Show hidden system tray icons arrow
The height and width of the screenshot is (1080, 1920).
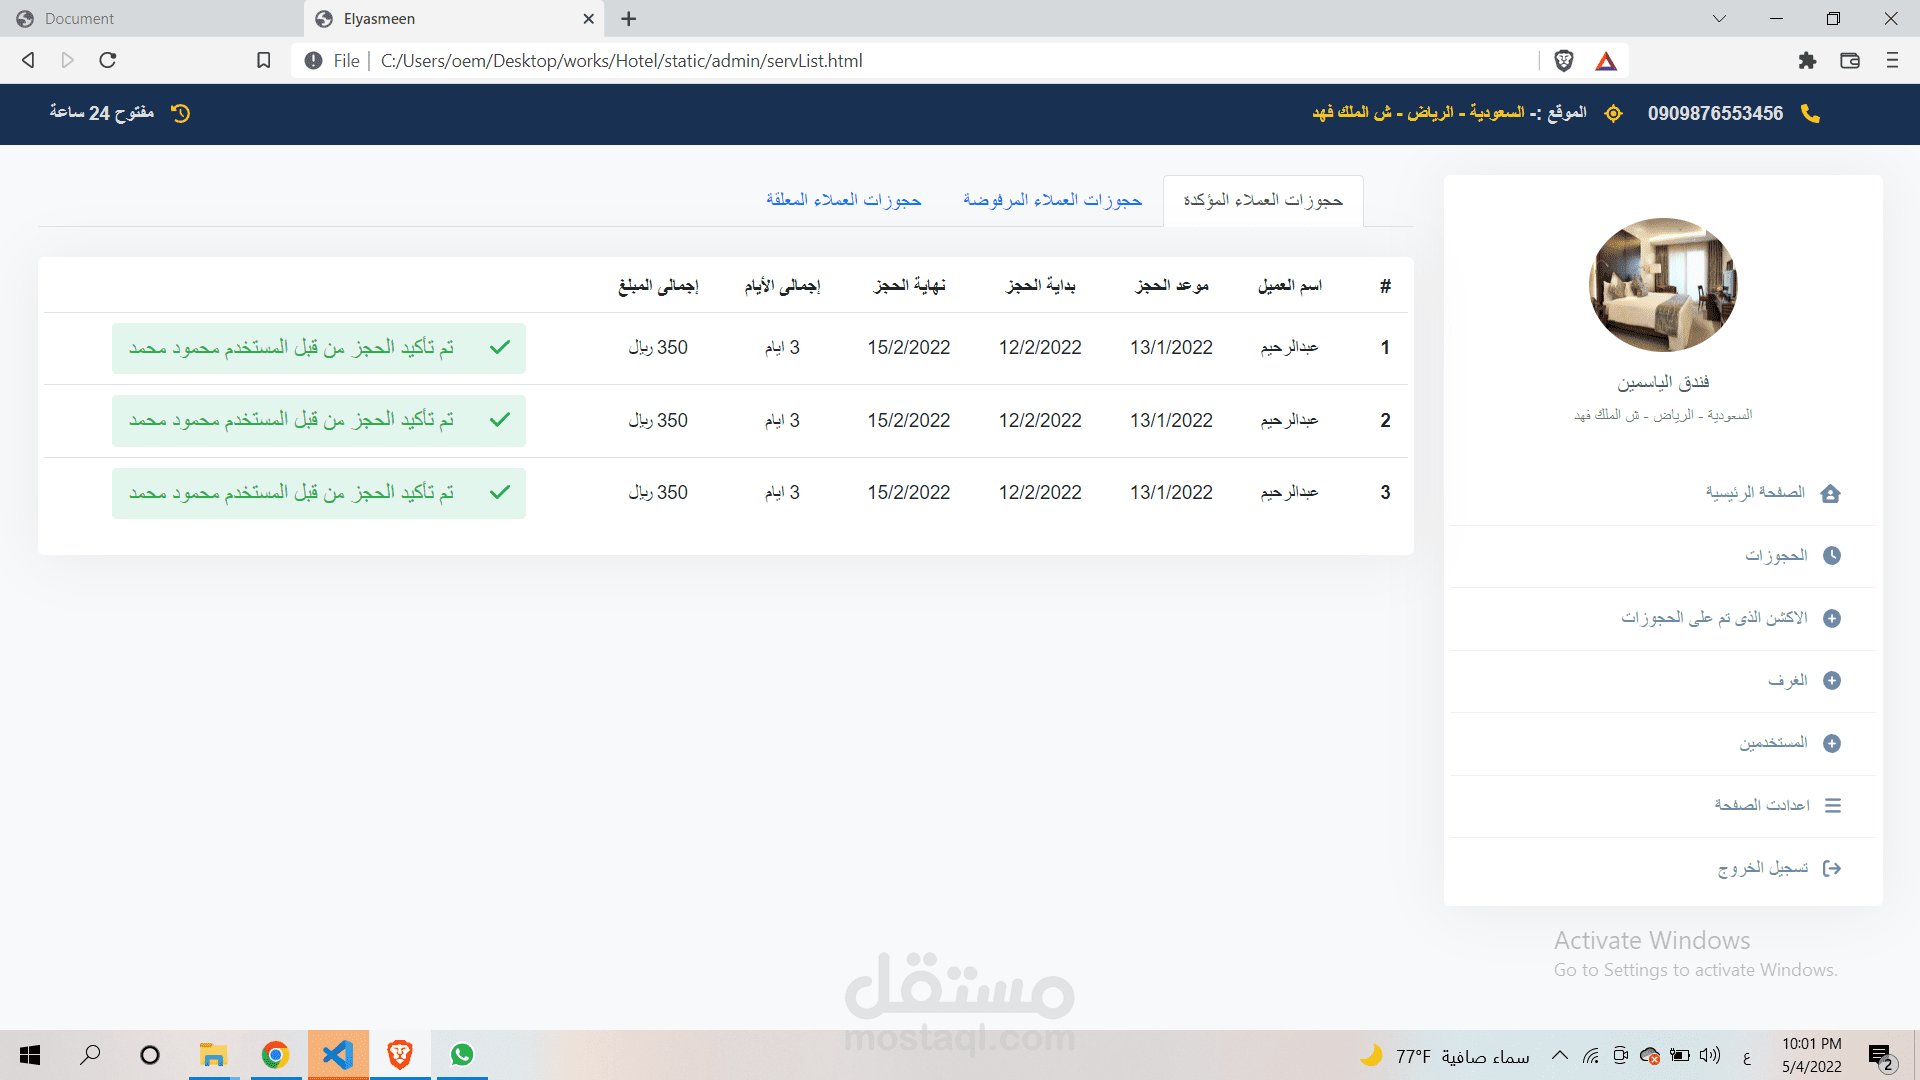1559,1056
